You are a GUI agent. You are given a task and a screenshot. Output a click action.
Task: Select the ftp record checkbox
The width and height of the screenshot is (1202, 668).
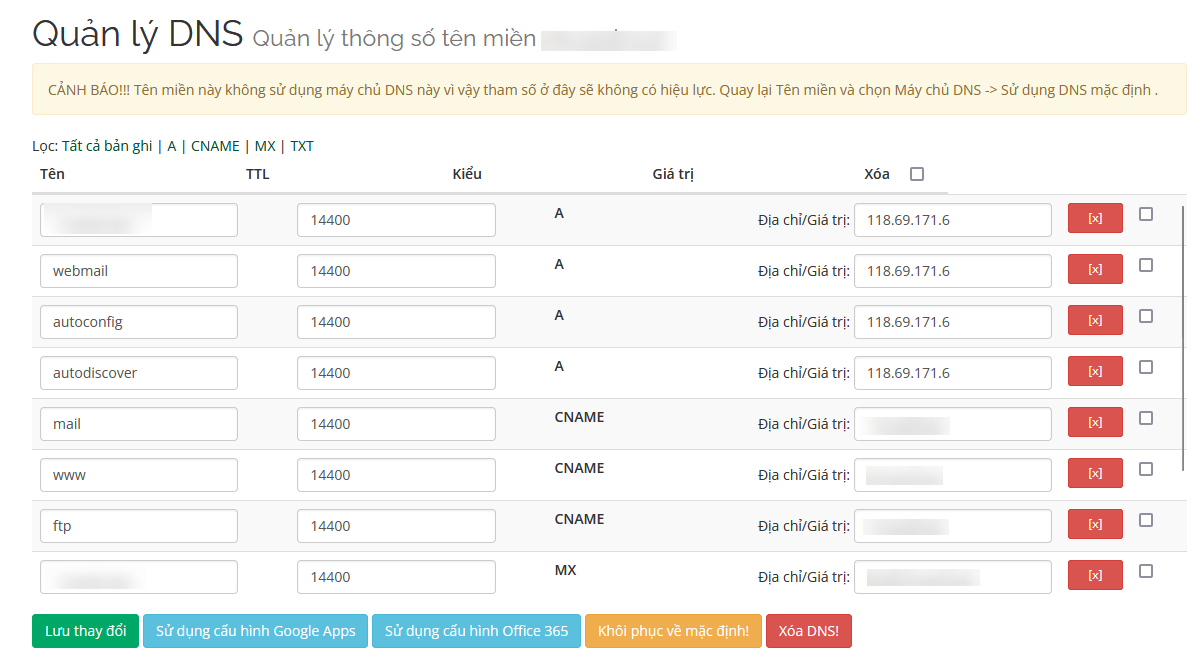[1146, 520]
